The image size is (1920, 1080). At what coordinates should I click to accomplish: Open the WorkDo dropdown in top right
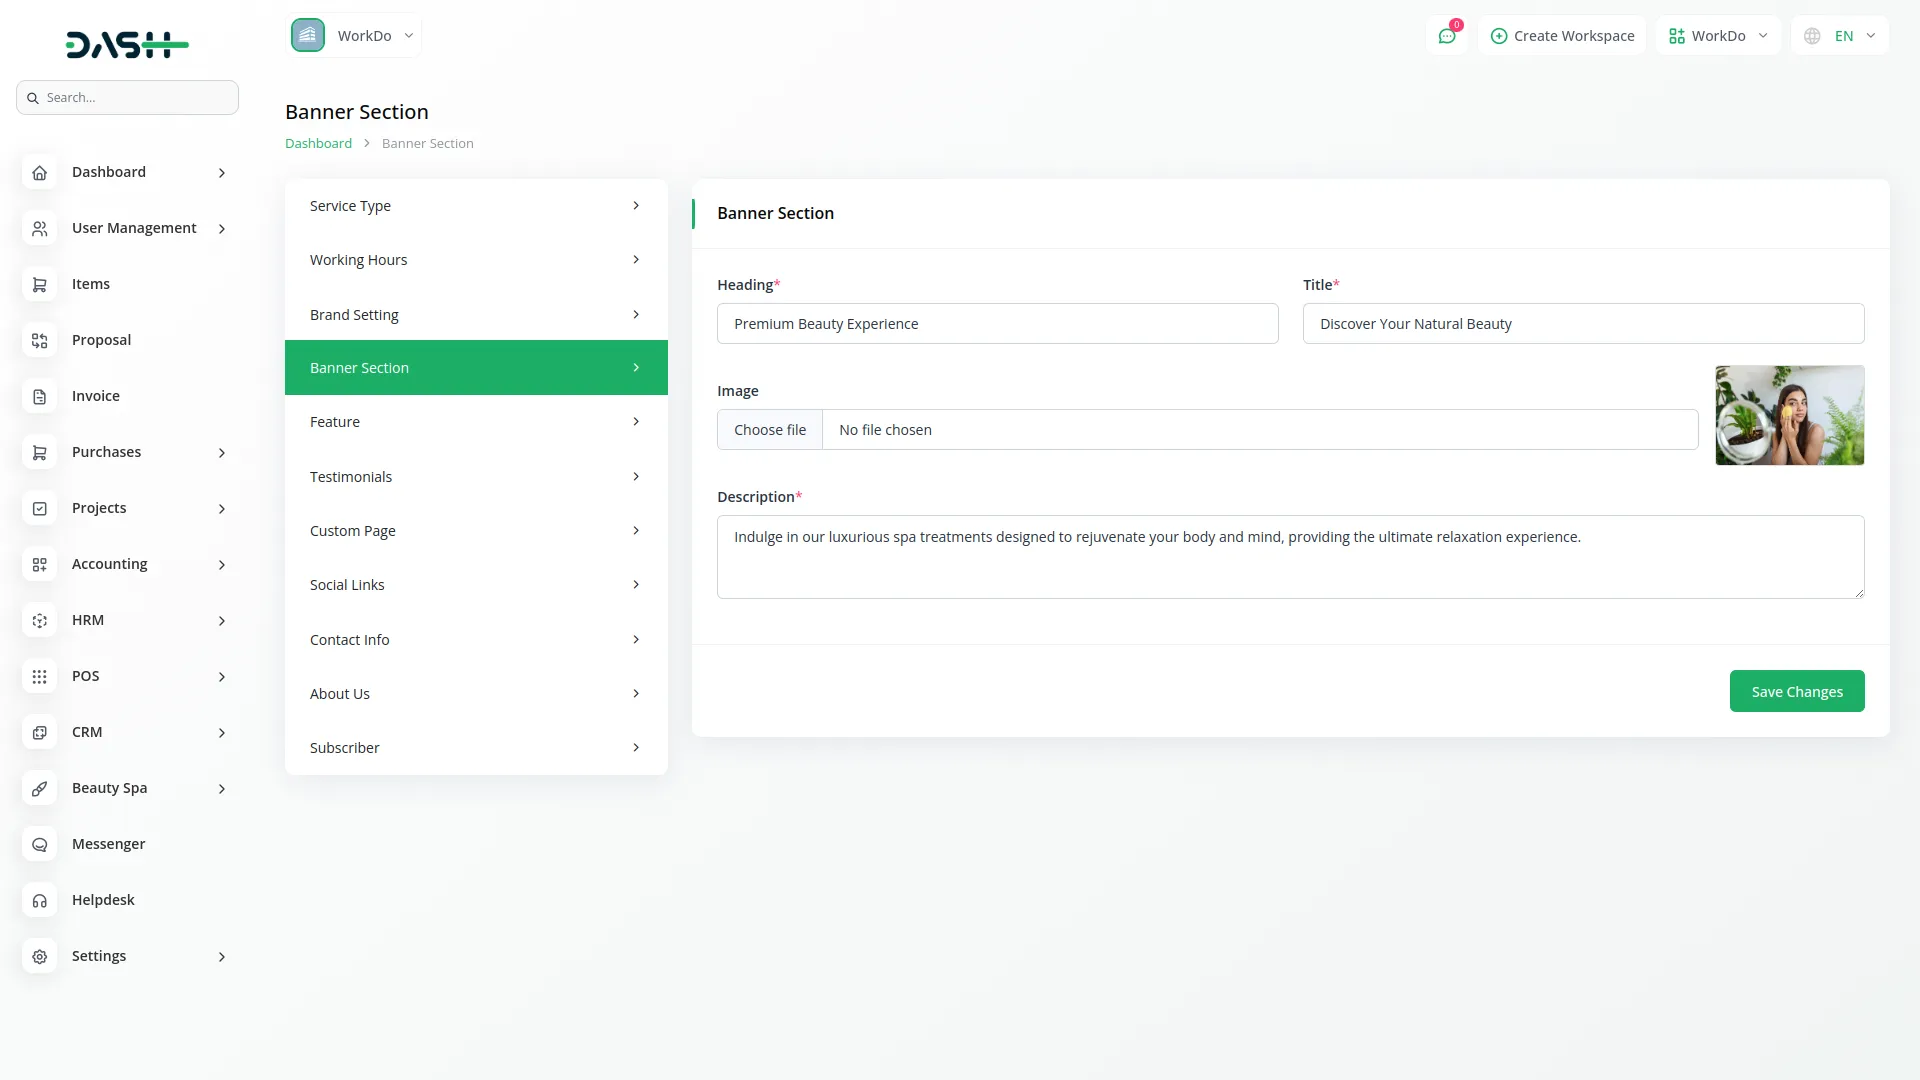pyautogui.click(x=1718, y=36)
